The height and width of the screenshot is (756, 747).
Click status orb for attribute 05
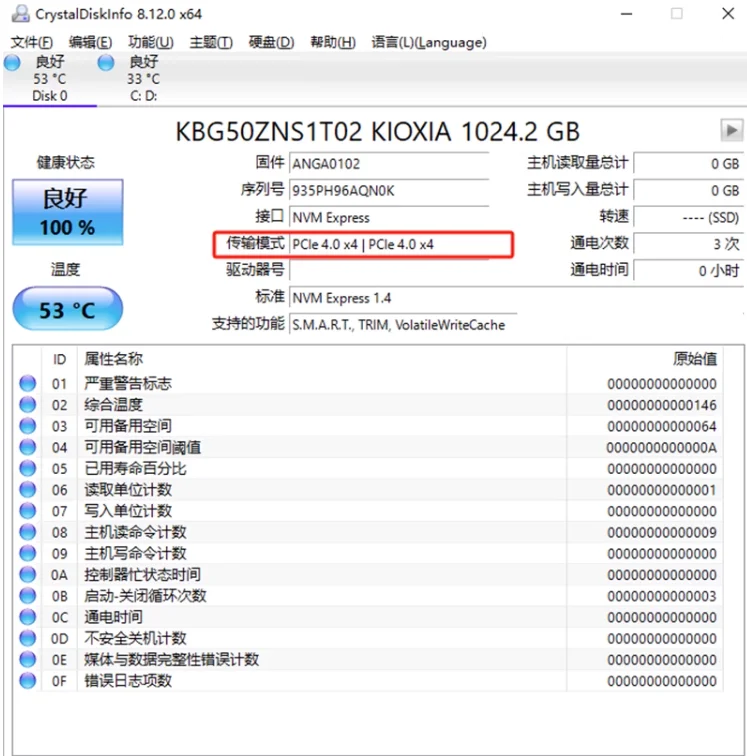pyautogui.click(x=28, y=469)
